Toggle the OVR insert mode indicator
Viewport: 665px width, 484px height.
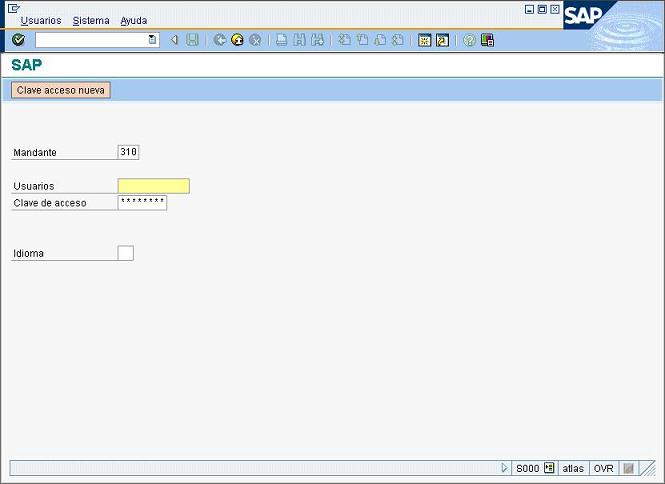(604, 468)
